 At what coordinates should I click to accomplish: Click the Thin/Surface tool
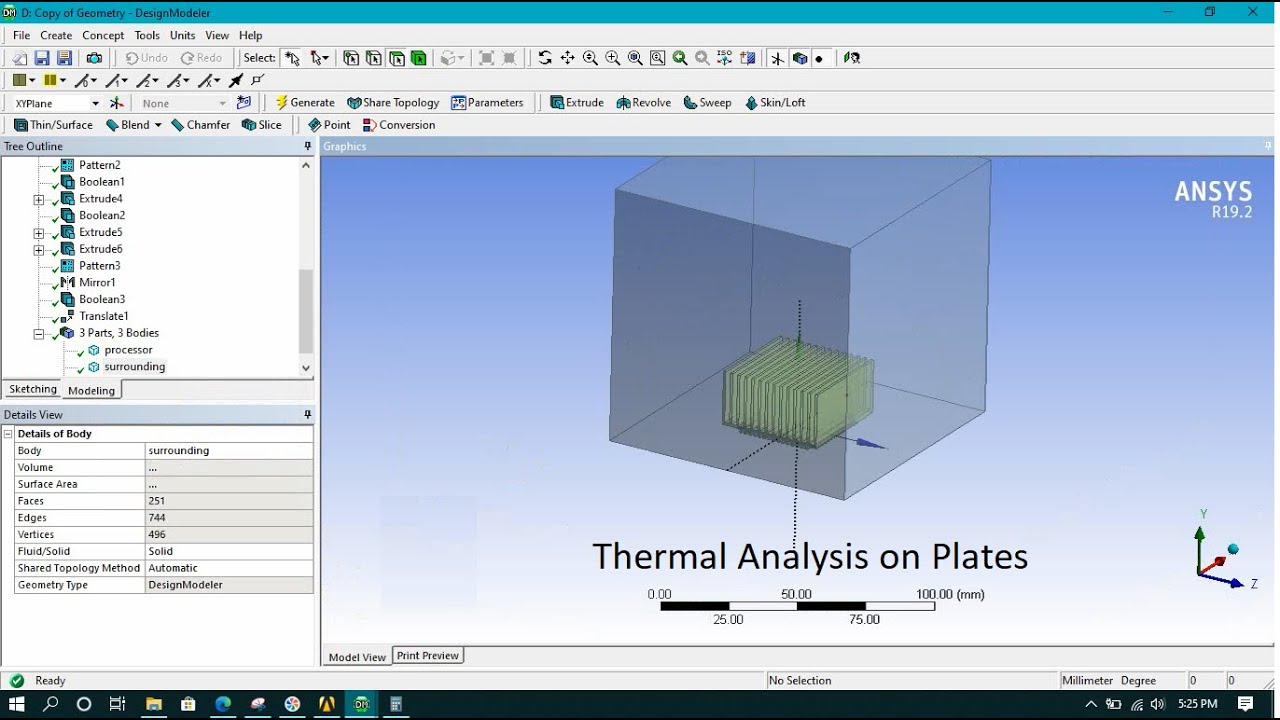[53, 125]
